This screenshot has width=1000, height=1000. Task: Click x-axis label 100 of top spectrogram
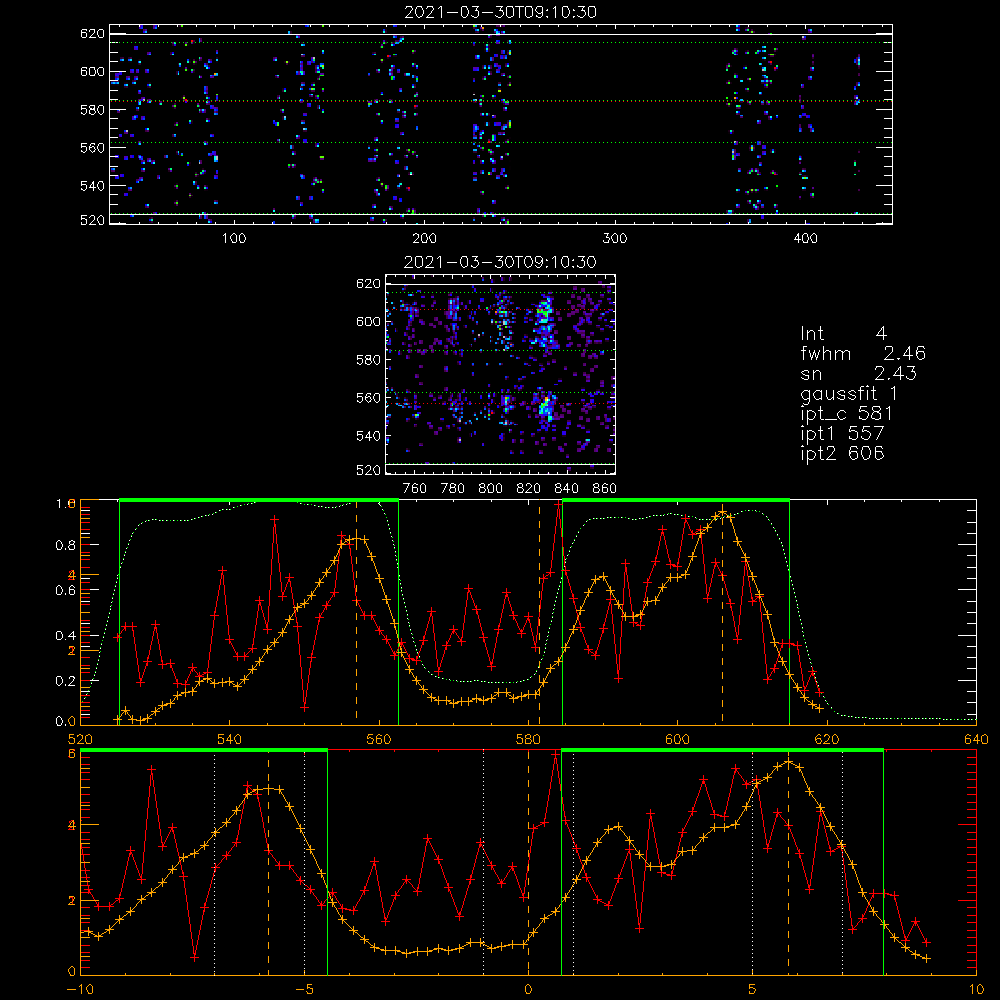[234, 239]
